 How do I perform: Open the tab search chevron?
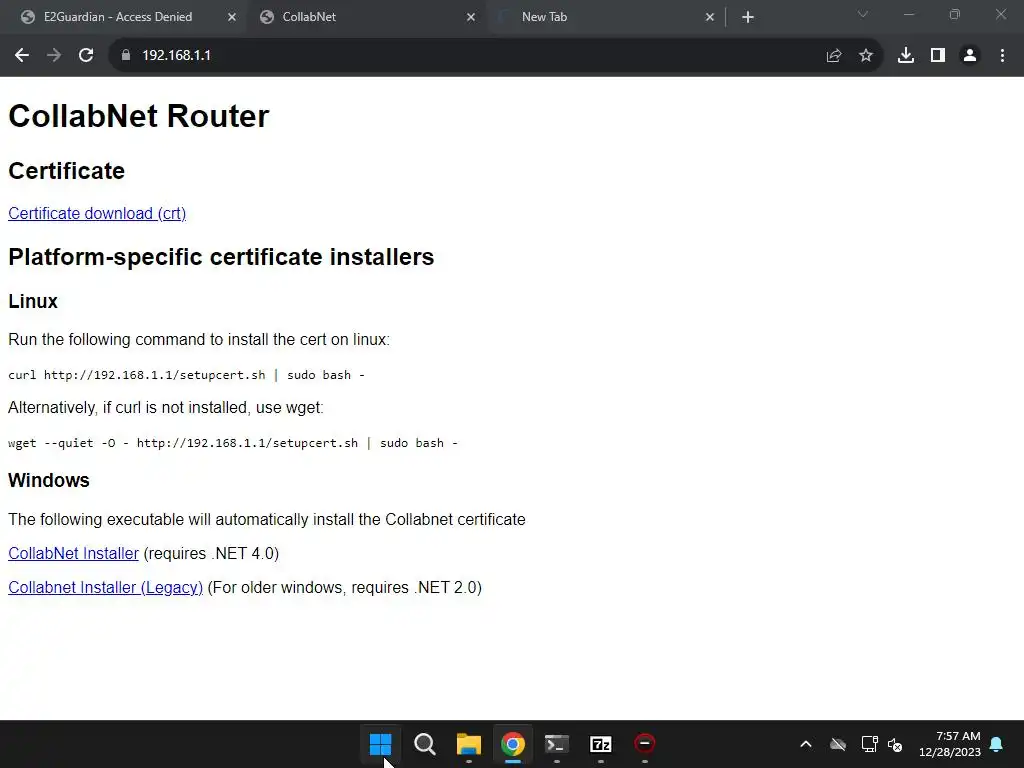tap(863, 14)
